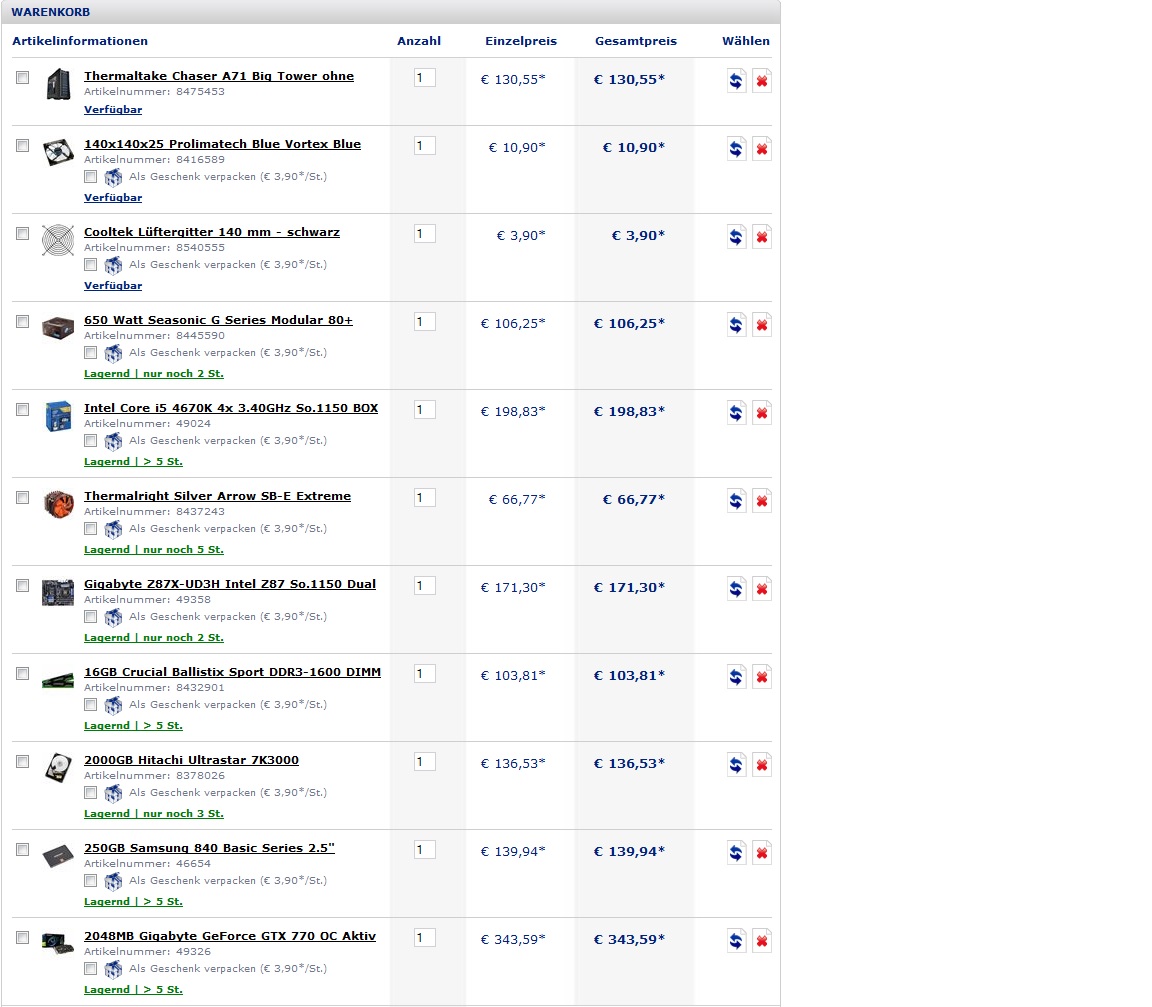Click the WARENKORB title text
Viewport: 1152px width, 1007px height.
[x=51, y=12]
